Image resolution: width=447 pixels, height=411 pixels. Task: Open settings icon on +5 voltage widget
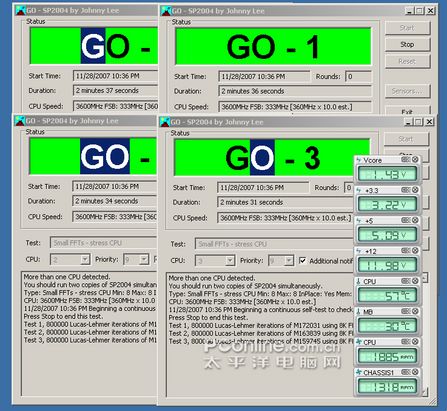pos(405,220)
